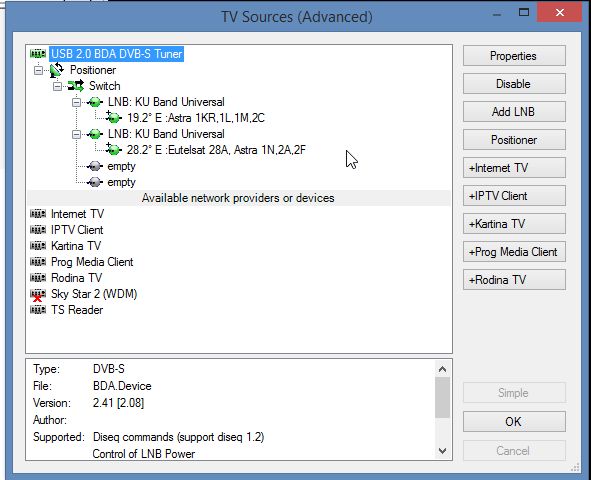Open tuner Properties
This screenshot has width=591, height=480.
[x=514, y=56]
